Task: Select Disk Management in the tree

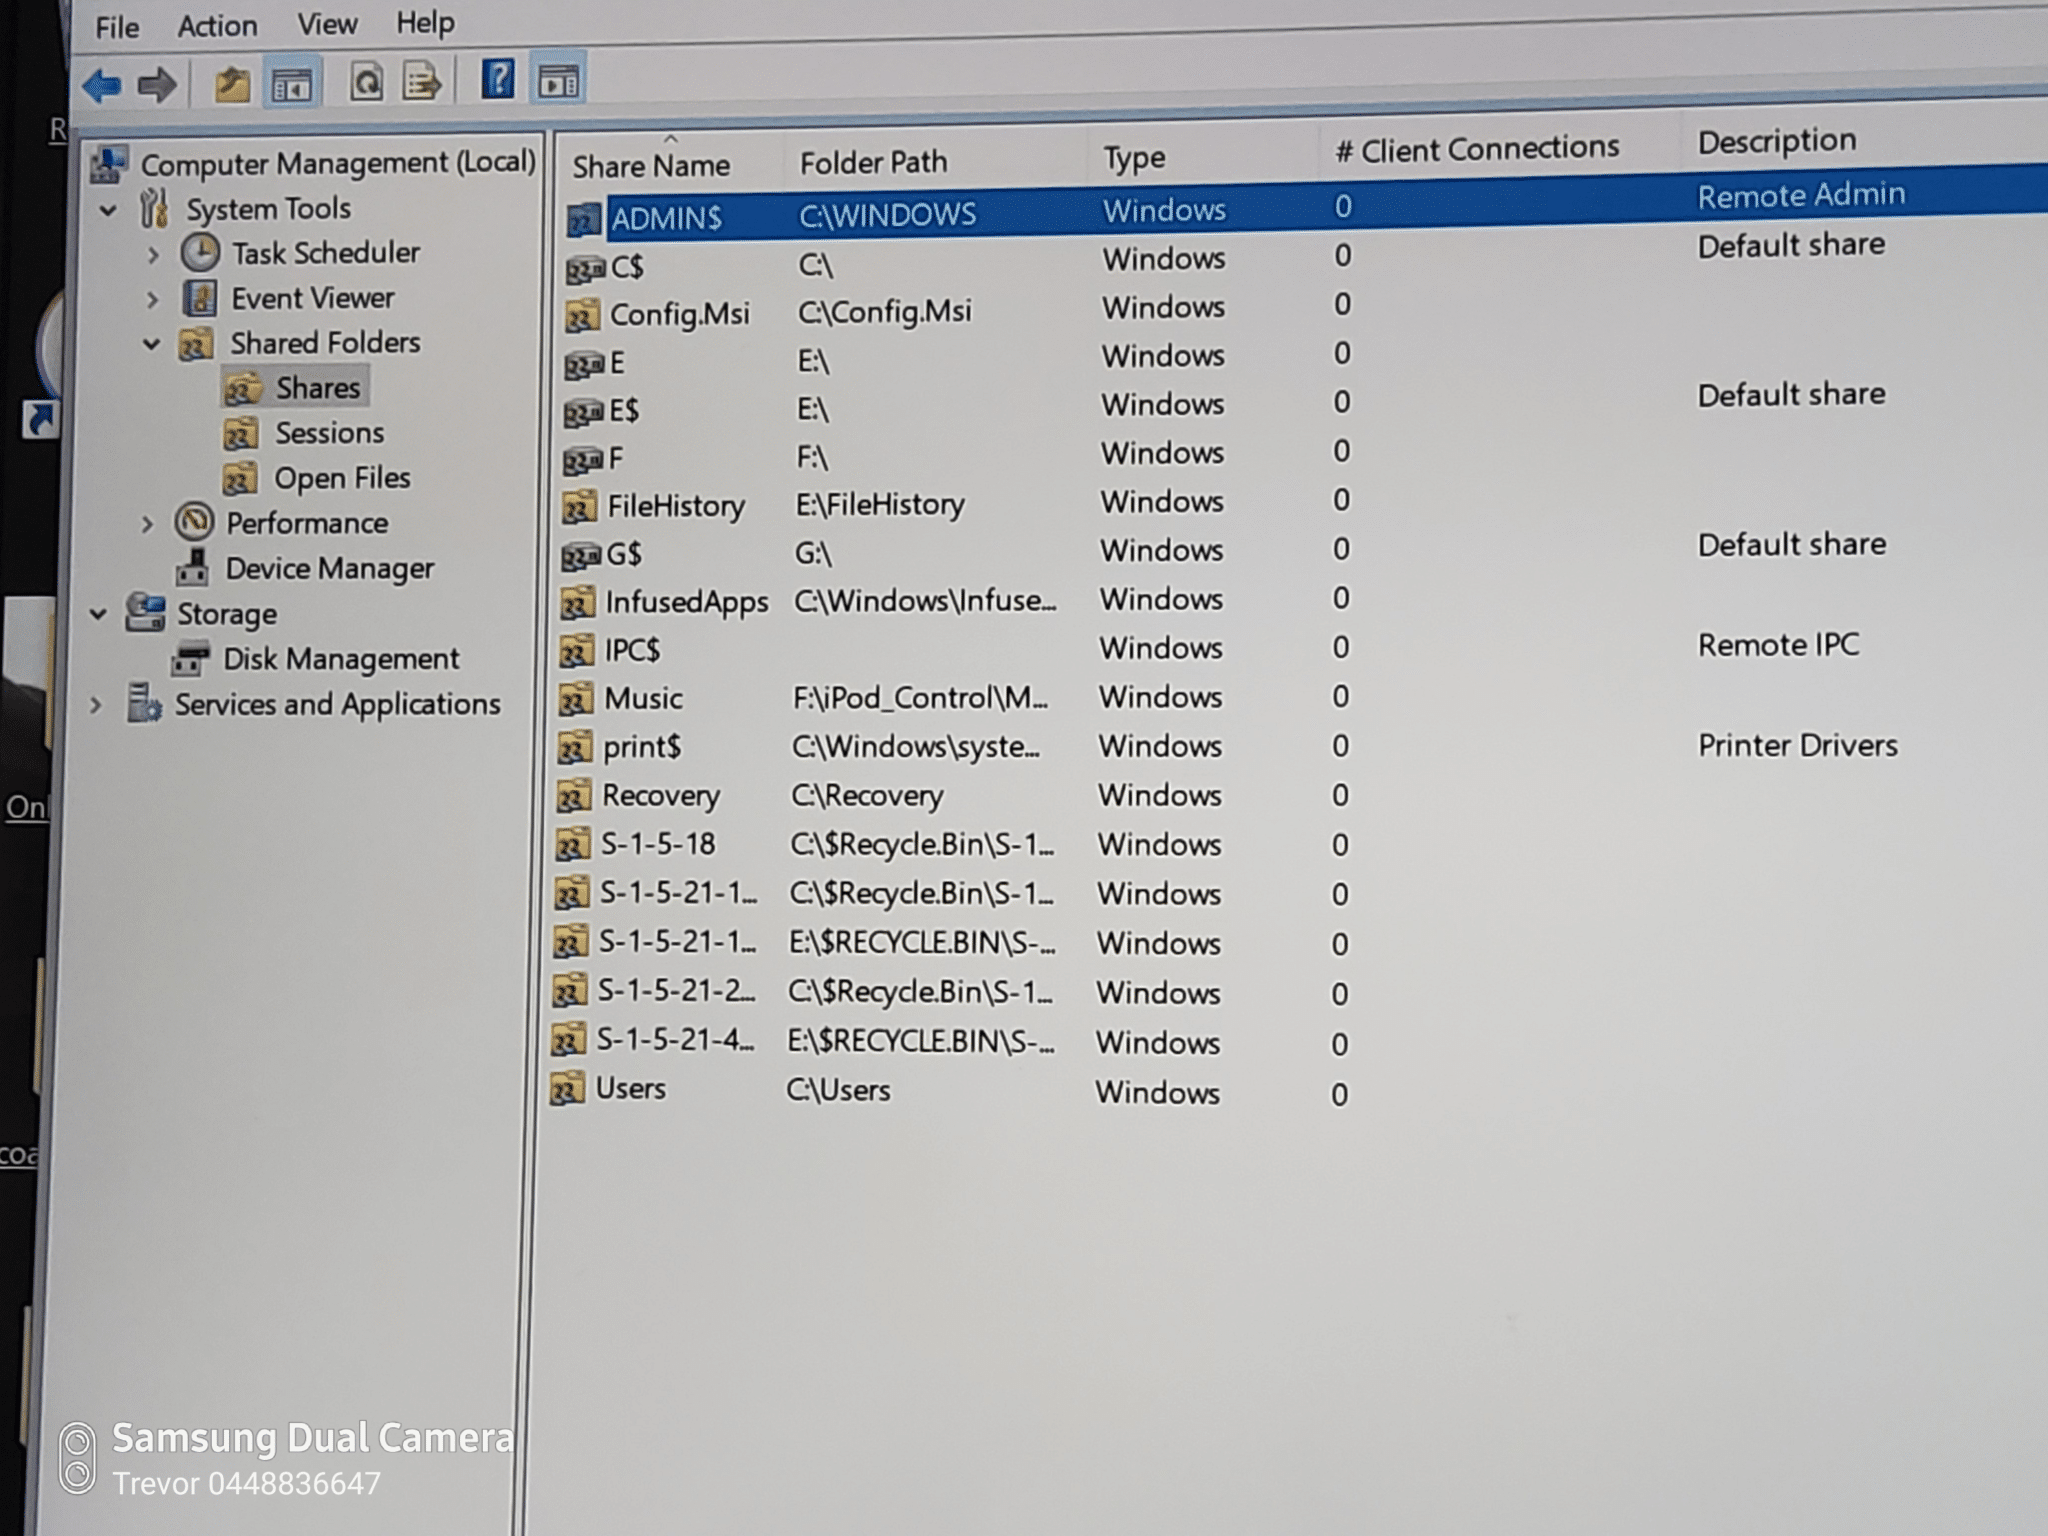Action: coord(340,659)
